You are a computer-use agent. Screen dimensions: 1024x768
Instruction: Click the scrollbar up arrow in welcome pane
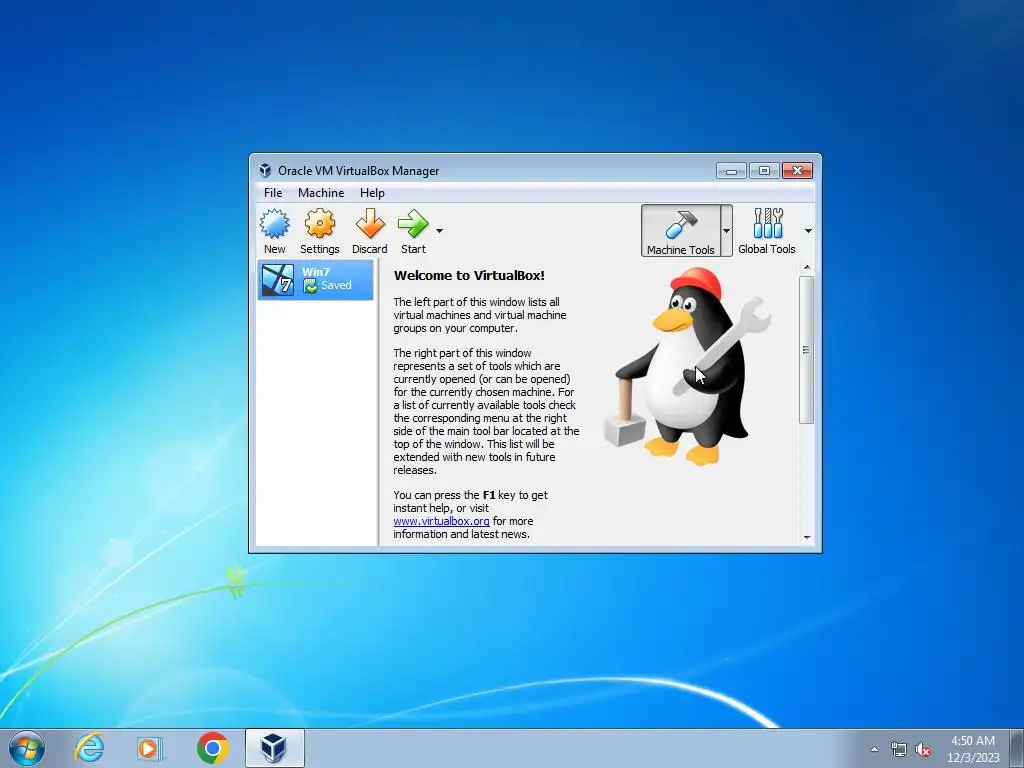pos(807,268)
